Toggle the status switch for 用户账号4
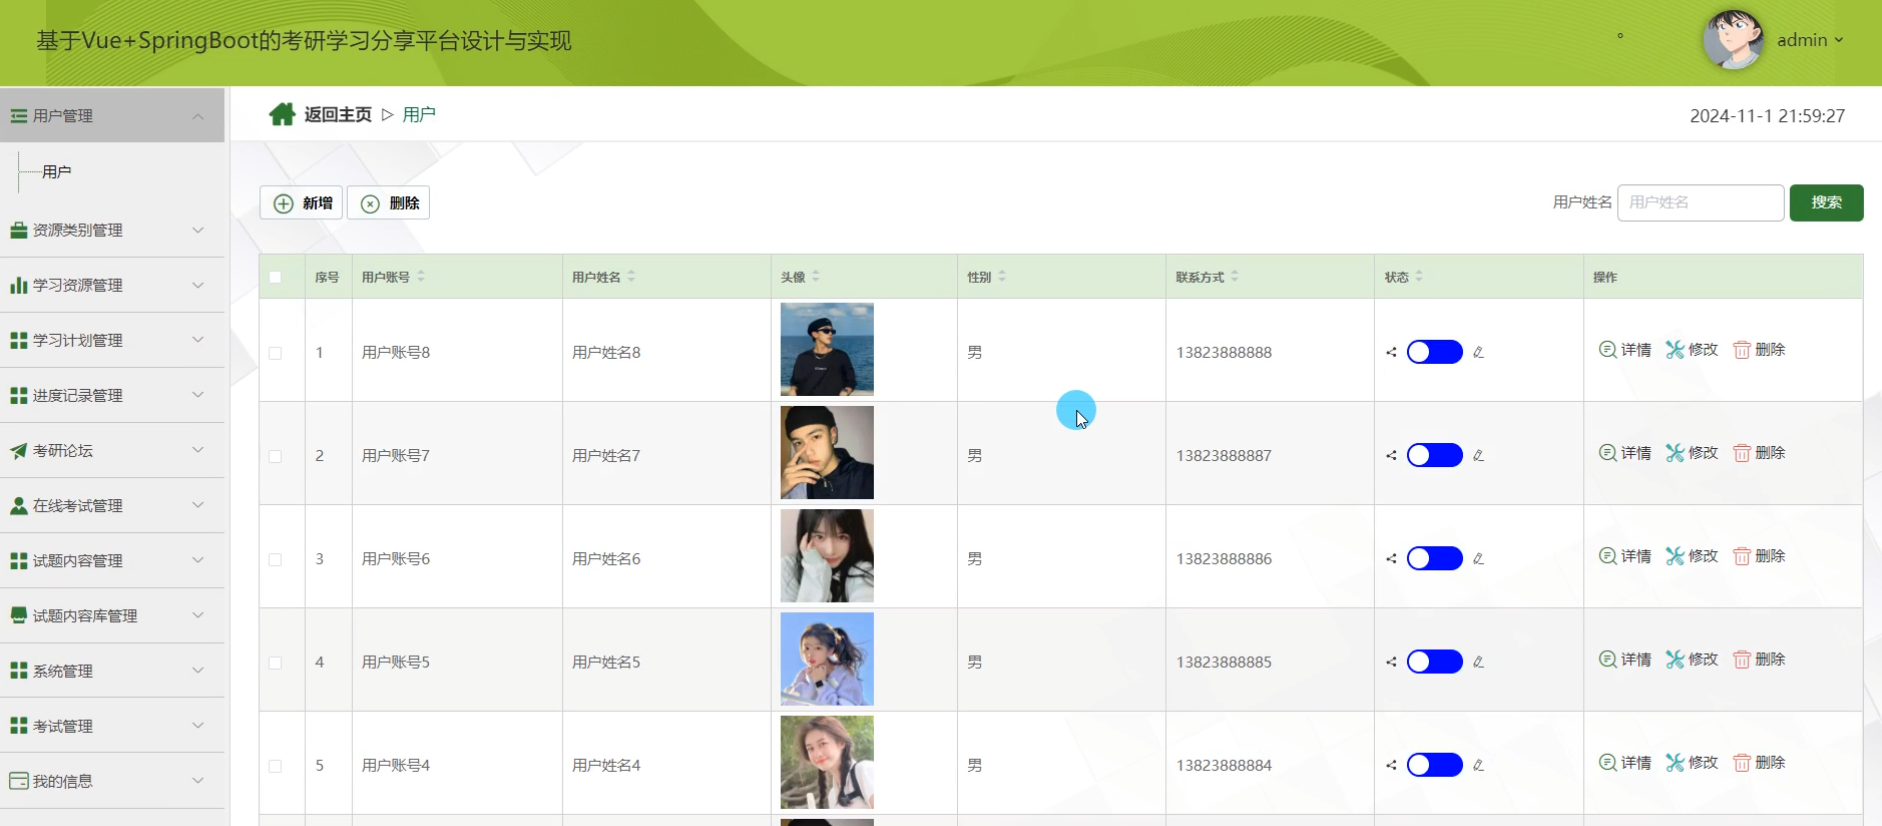Image resolution: width=1882 pixels, height=826 pixels. [x=1434, y=765]
